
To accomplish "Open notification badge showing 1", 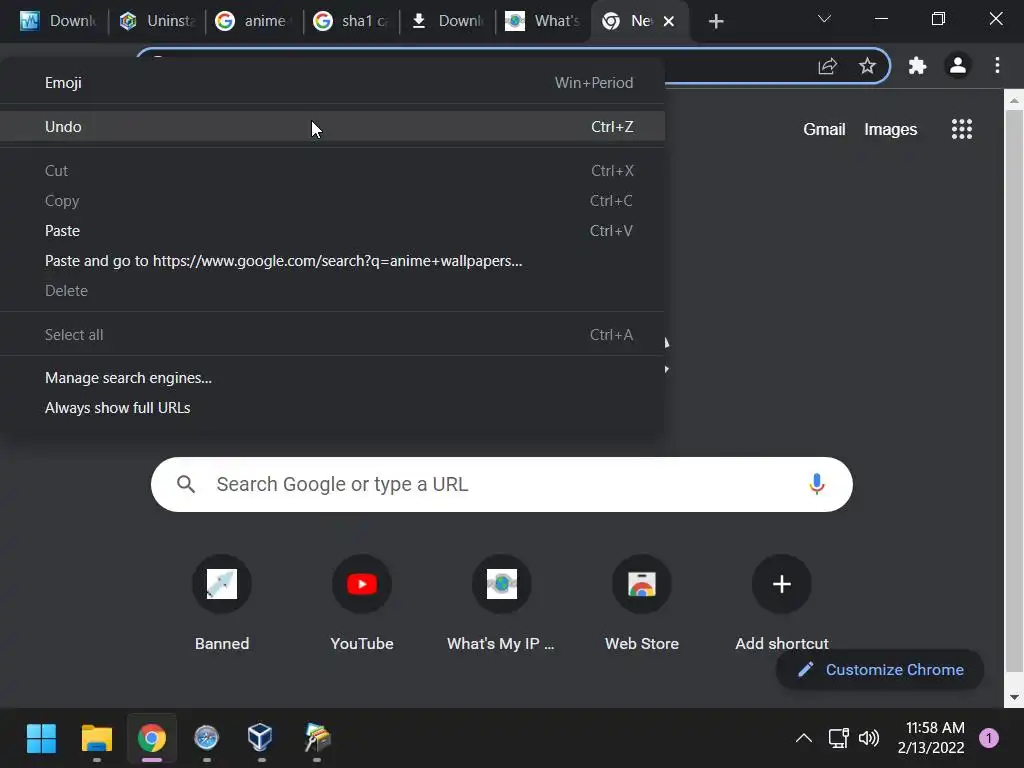I will pyautogui.click(x=989, y=738).
